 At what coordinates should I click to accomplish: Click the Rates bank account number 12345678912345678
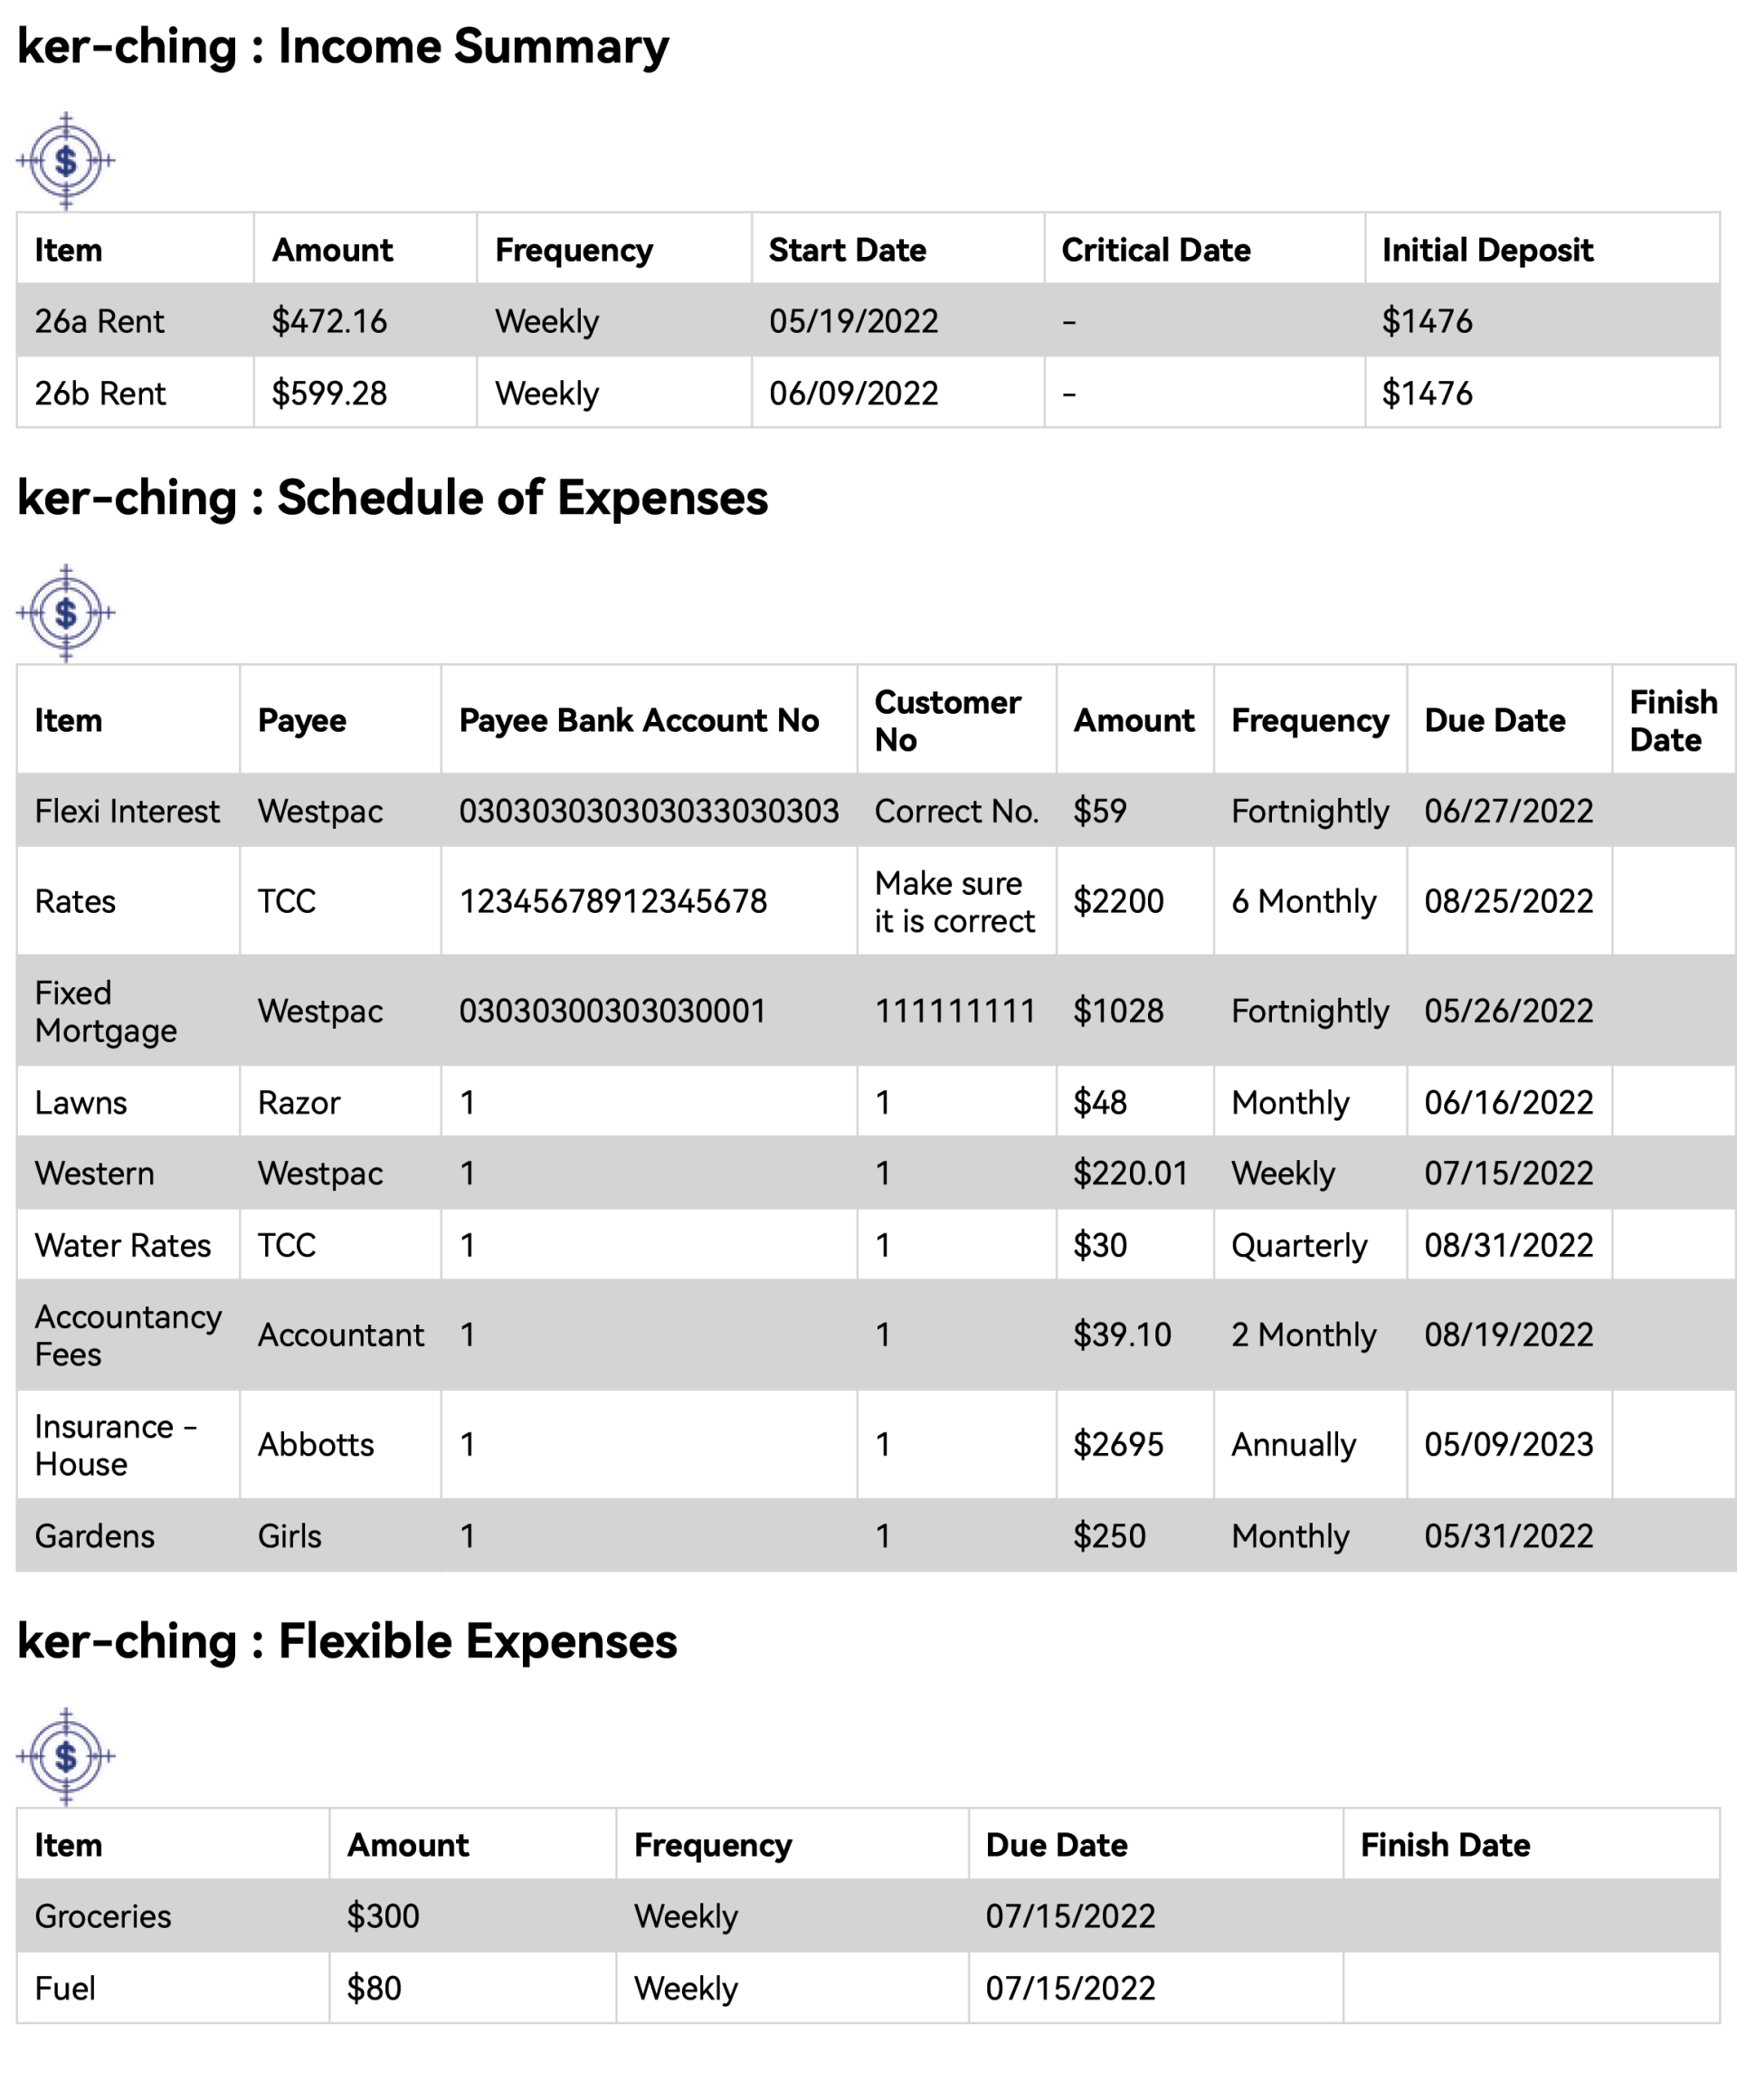pyautogui.click(x=613, y=902)
